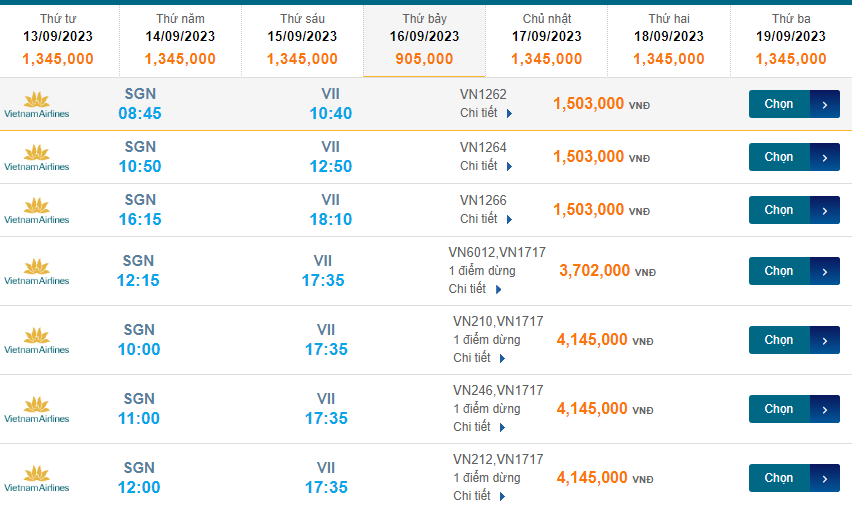Click arrow icon on VN1262 Chọn button
Screen dimensions: 852x509
(825, 104)
